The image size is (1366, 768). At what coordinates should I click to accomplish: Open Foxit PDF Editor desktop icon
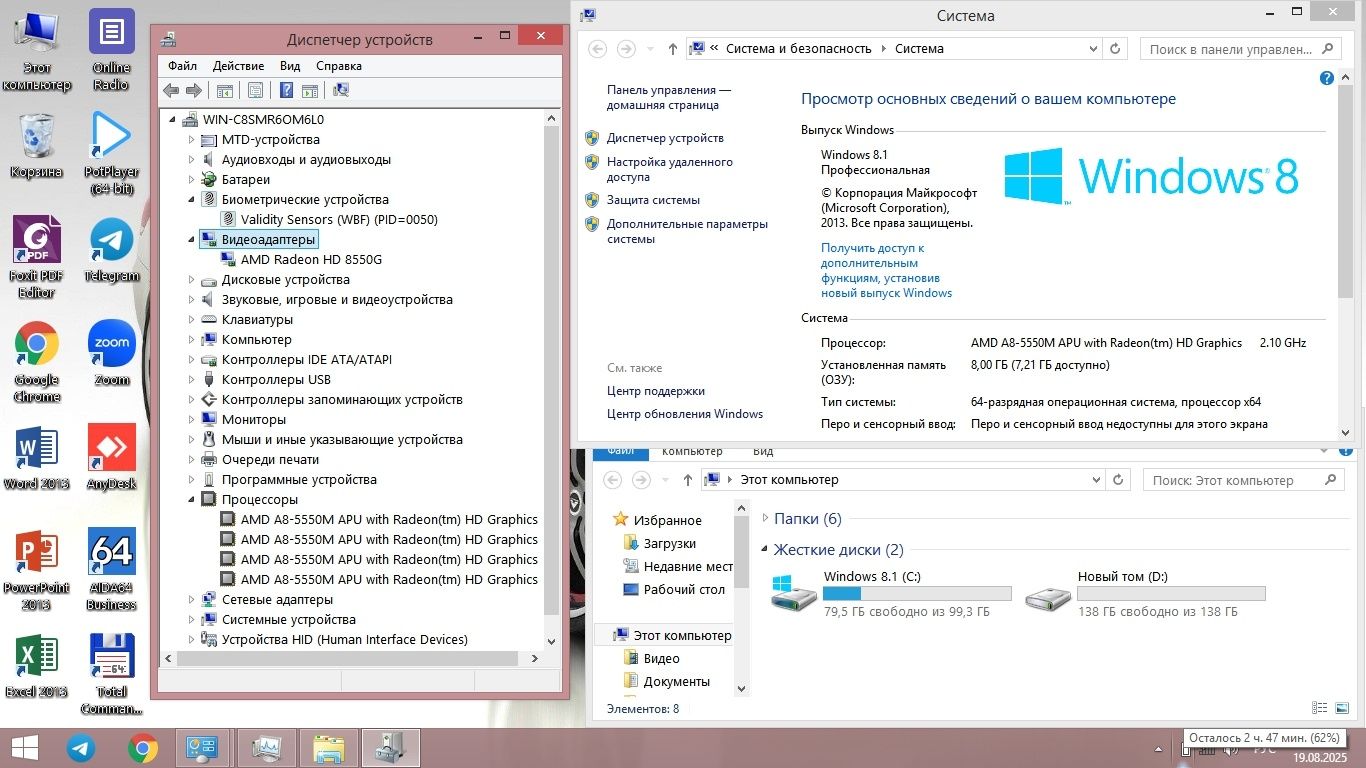point(36,258)
